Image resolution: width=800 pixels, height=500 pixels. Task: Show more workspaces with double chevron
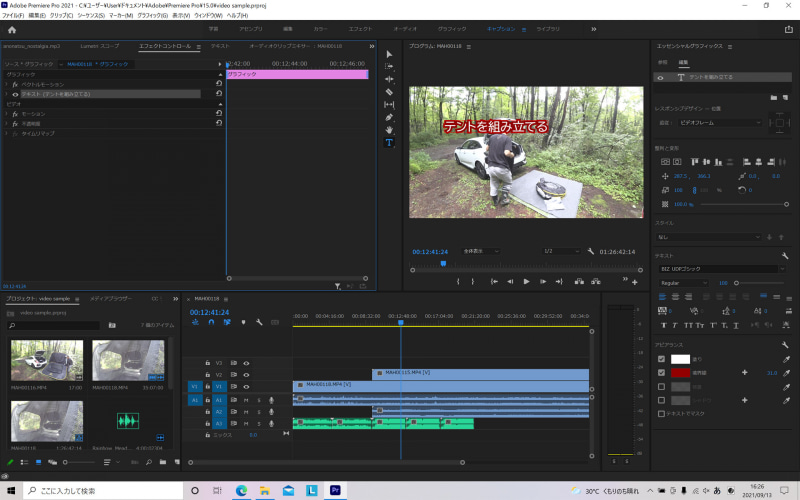pos(593,29)
